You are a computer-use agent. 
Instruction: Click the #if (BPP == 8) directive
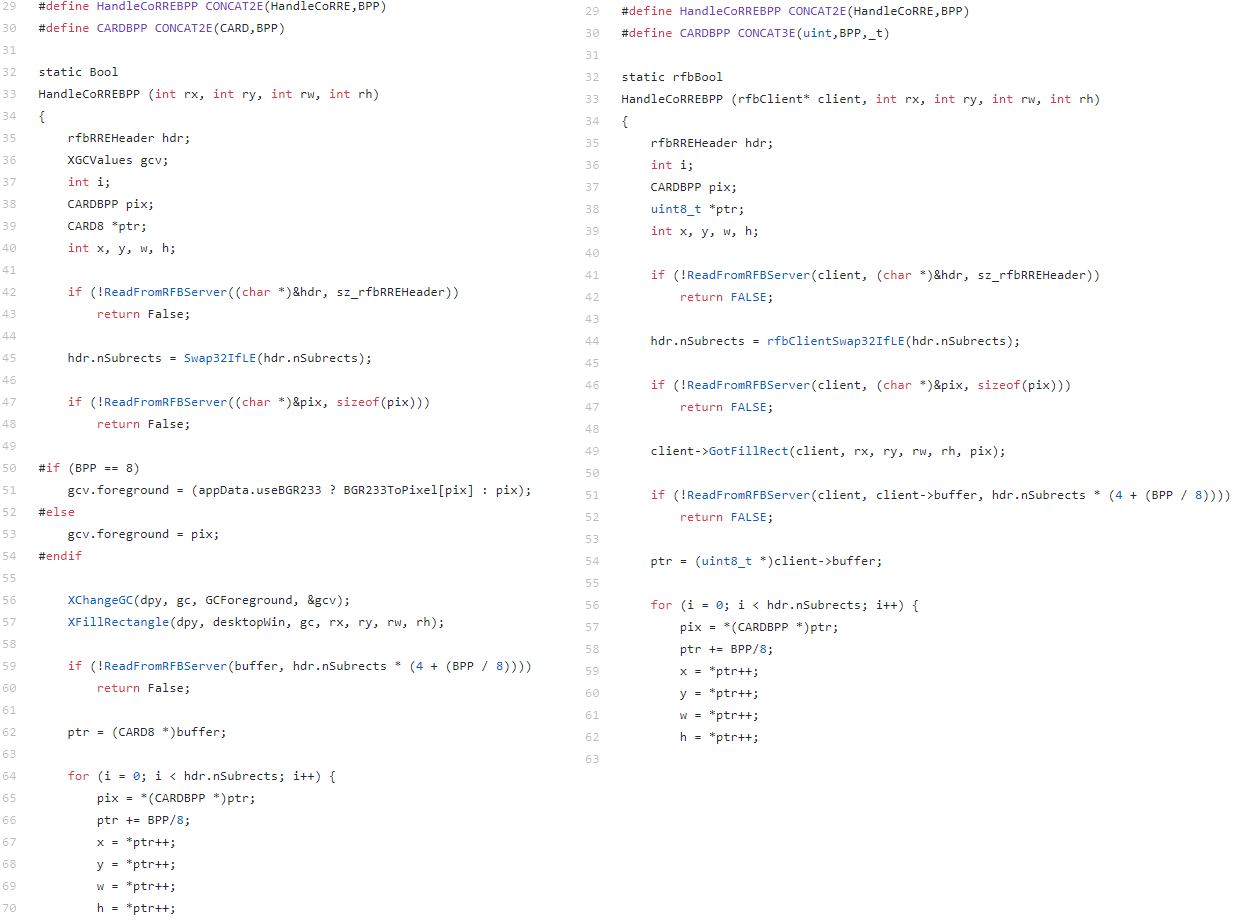pos(88,468)
